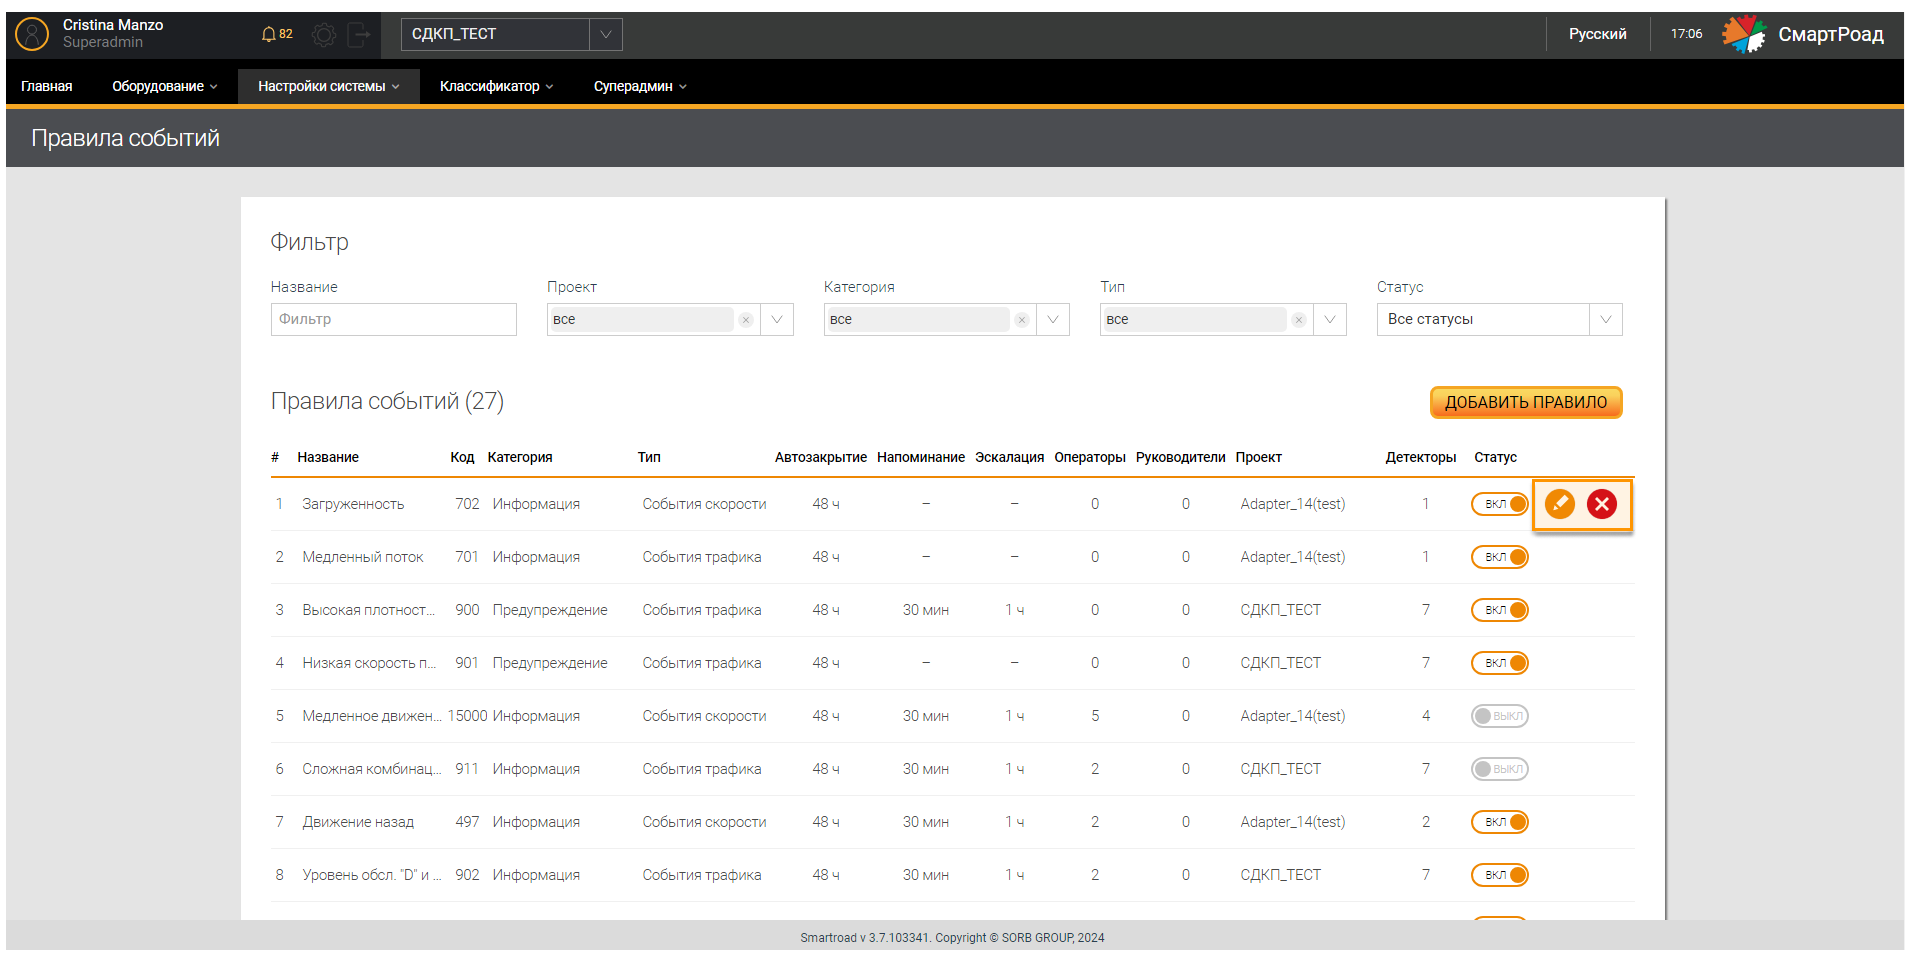Open the СДКП_ТЕСТ project dropdown in header

coord(512,34)
